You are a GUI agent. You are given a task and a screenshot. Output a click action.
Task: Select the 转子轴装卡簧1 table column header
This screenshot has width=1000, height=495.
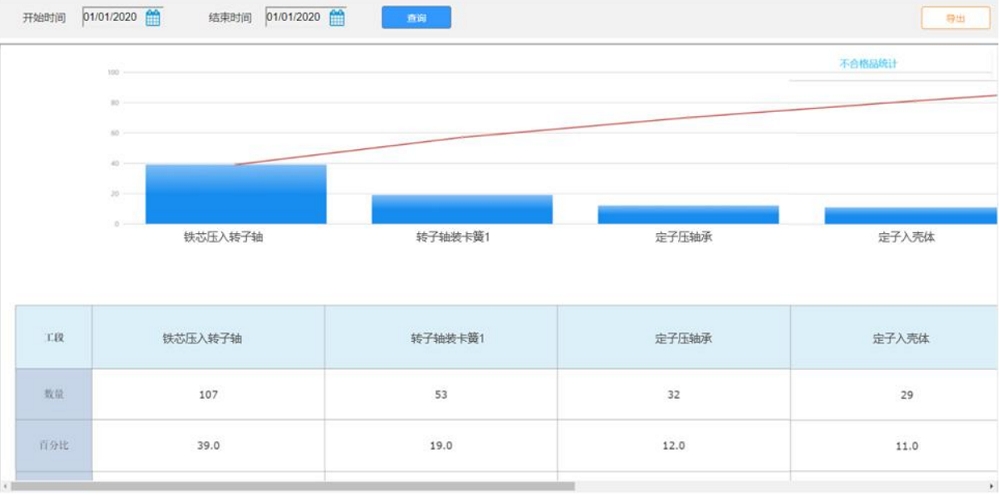[x=441, y=338]
